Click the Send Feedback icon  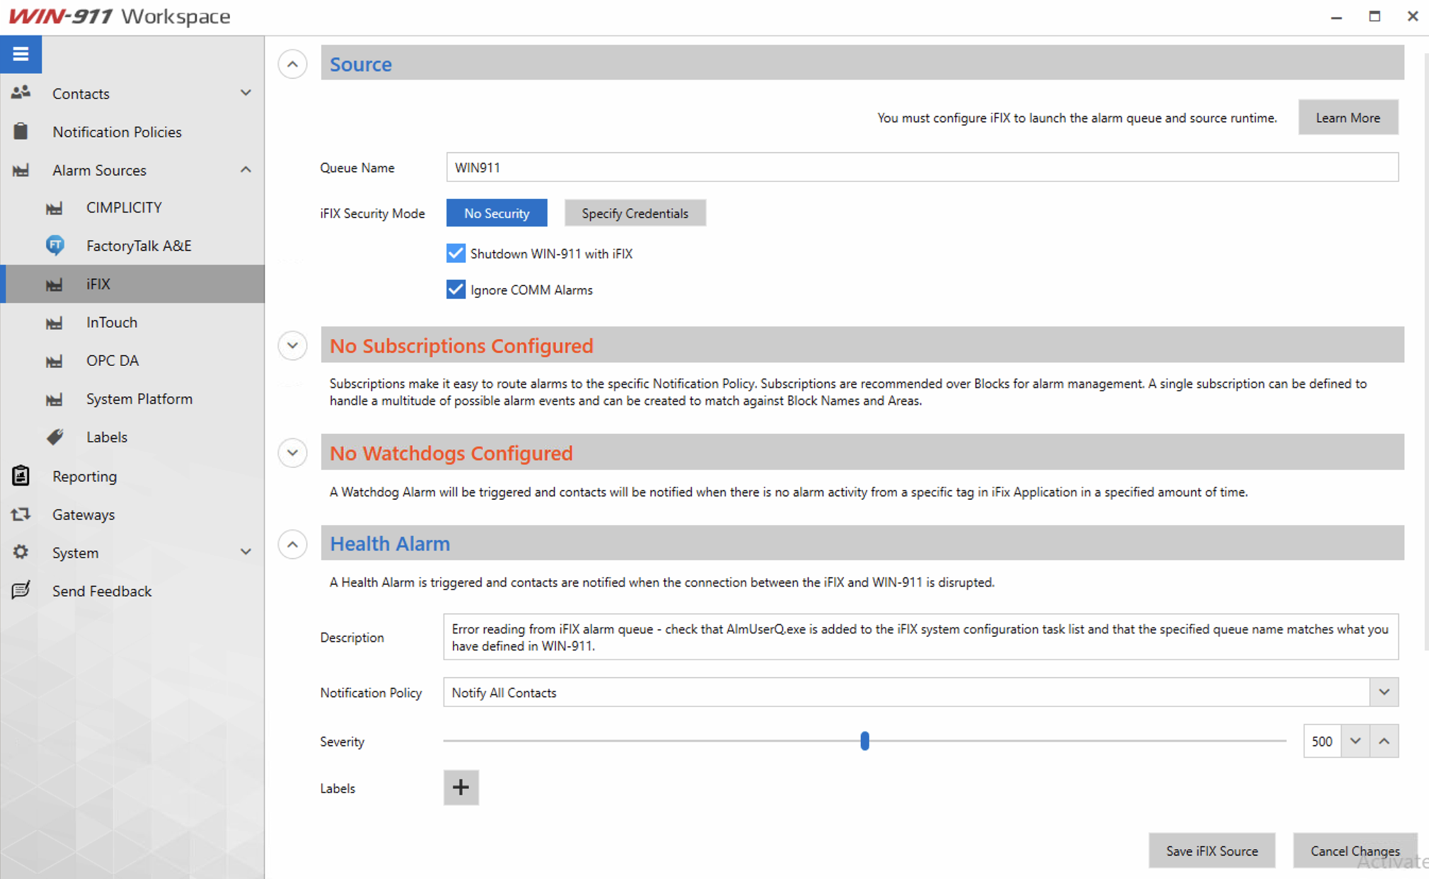point(20,590)
